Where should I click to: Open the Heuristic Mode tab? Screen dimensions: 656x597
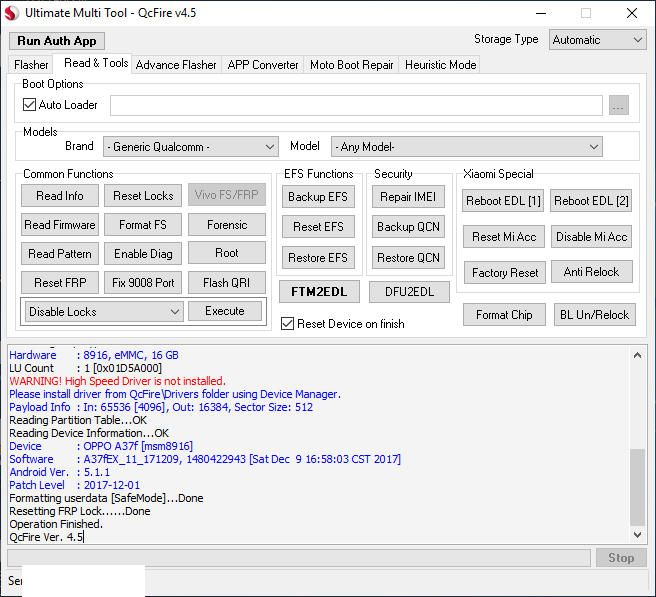coord(441,65)
